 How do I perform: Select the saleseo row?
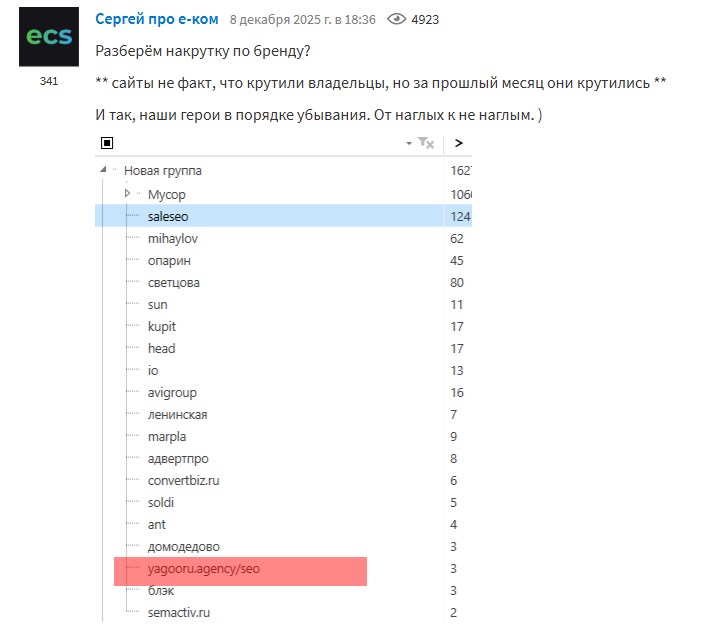(166, 216)
